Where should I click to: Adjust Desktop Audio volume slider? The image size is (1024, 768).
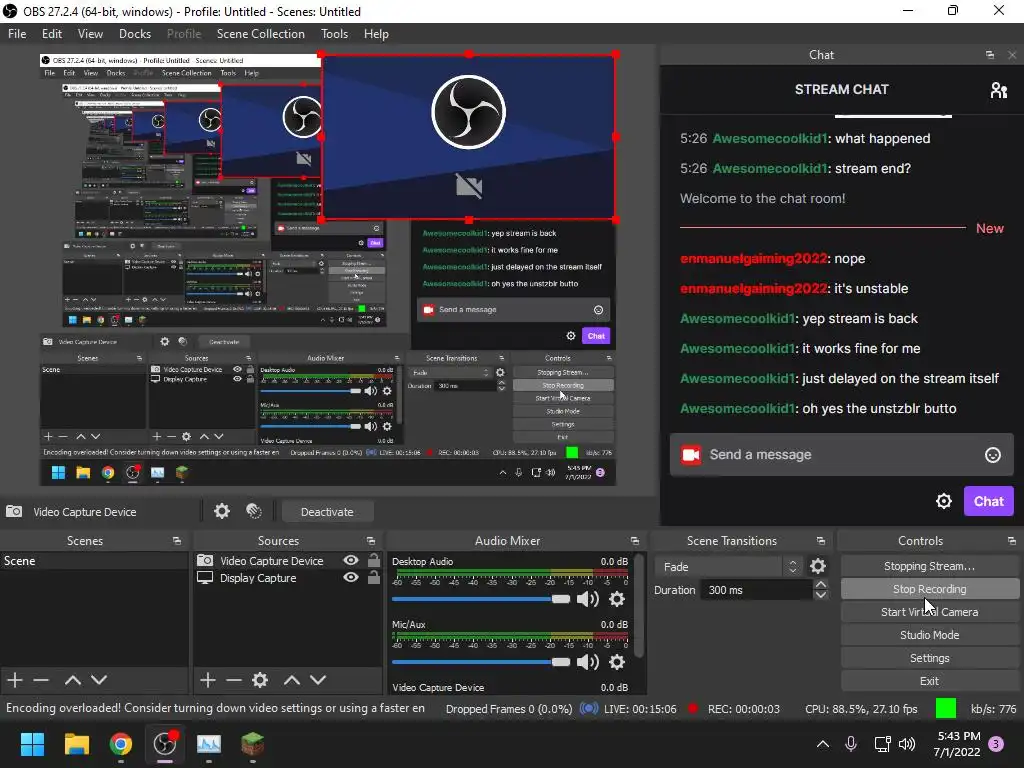click(x=481, y=599)
